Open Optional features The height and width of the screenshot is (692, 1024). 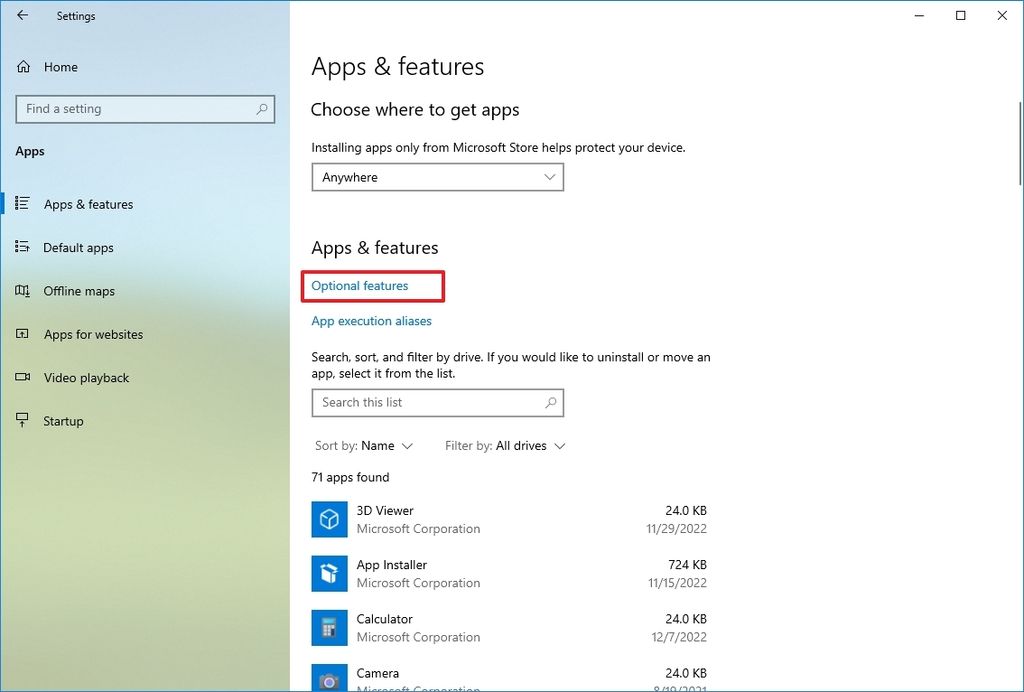(x=371, y=285)
